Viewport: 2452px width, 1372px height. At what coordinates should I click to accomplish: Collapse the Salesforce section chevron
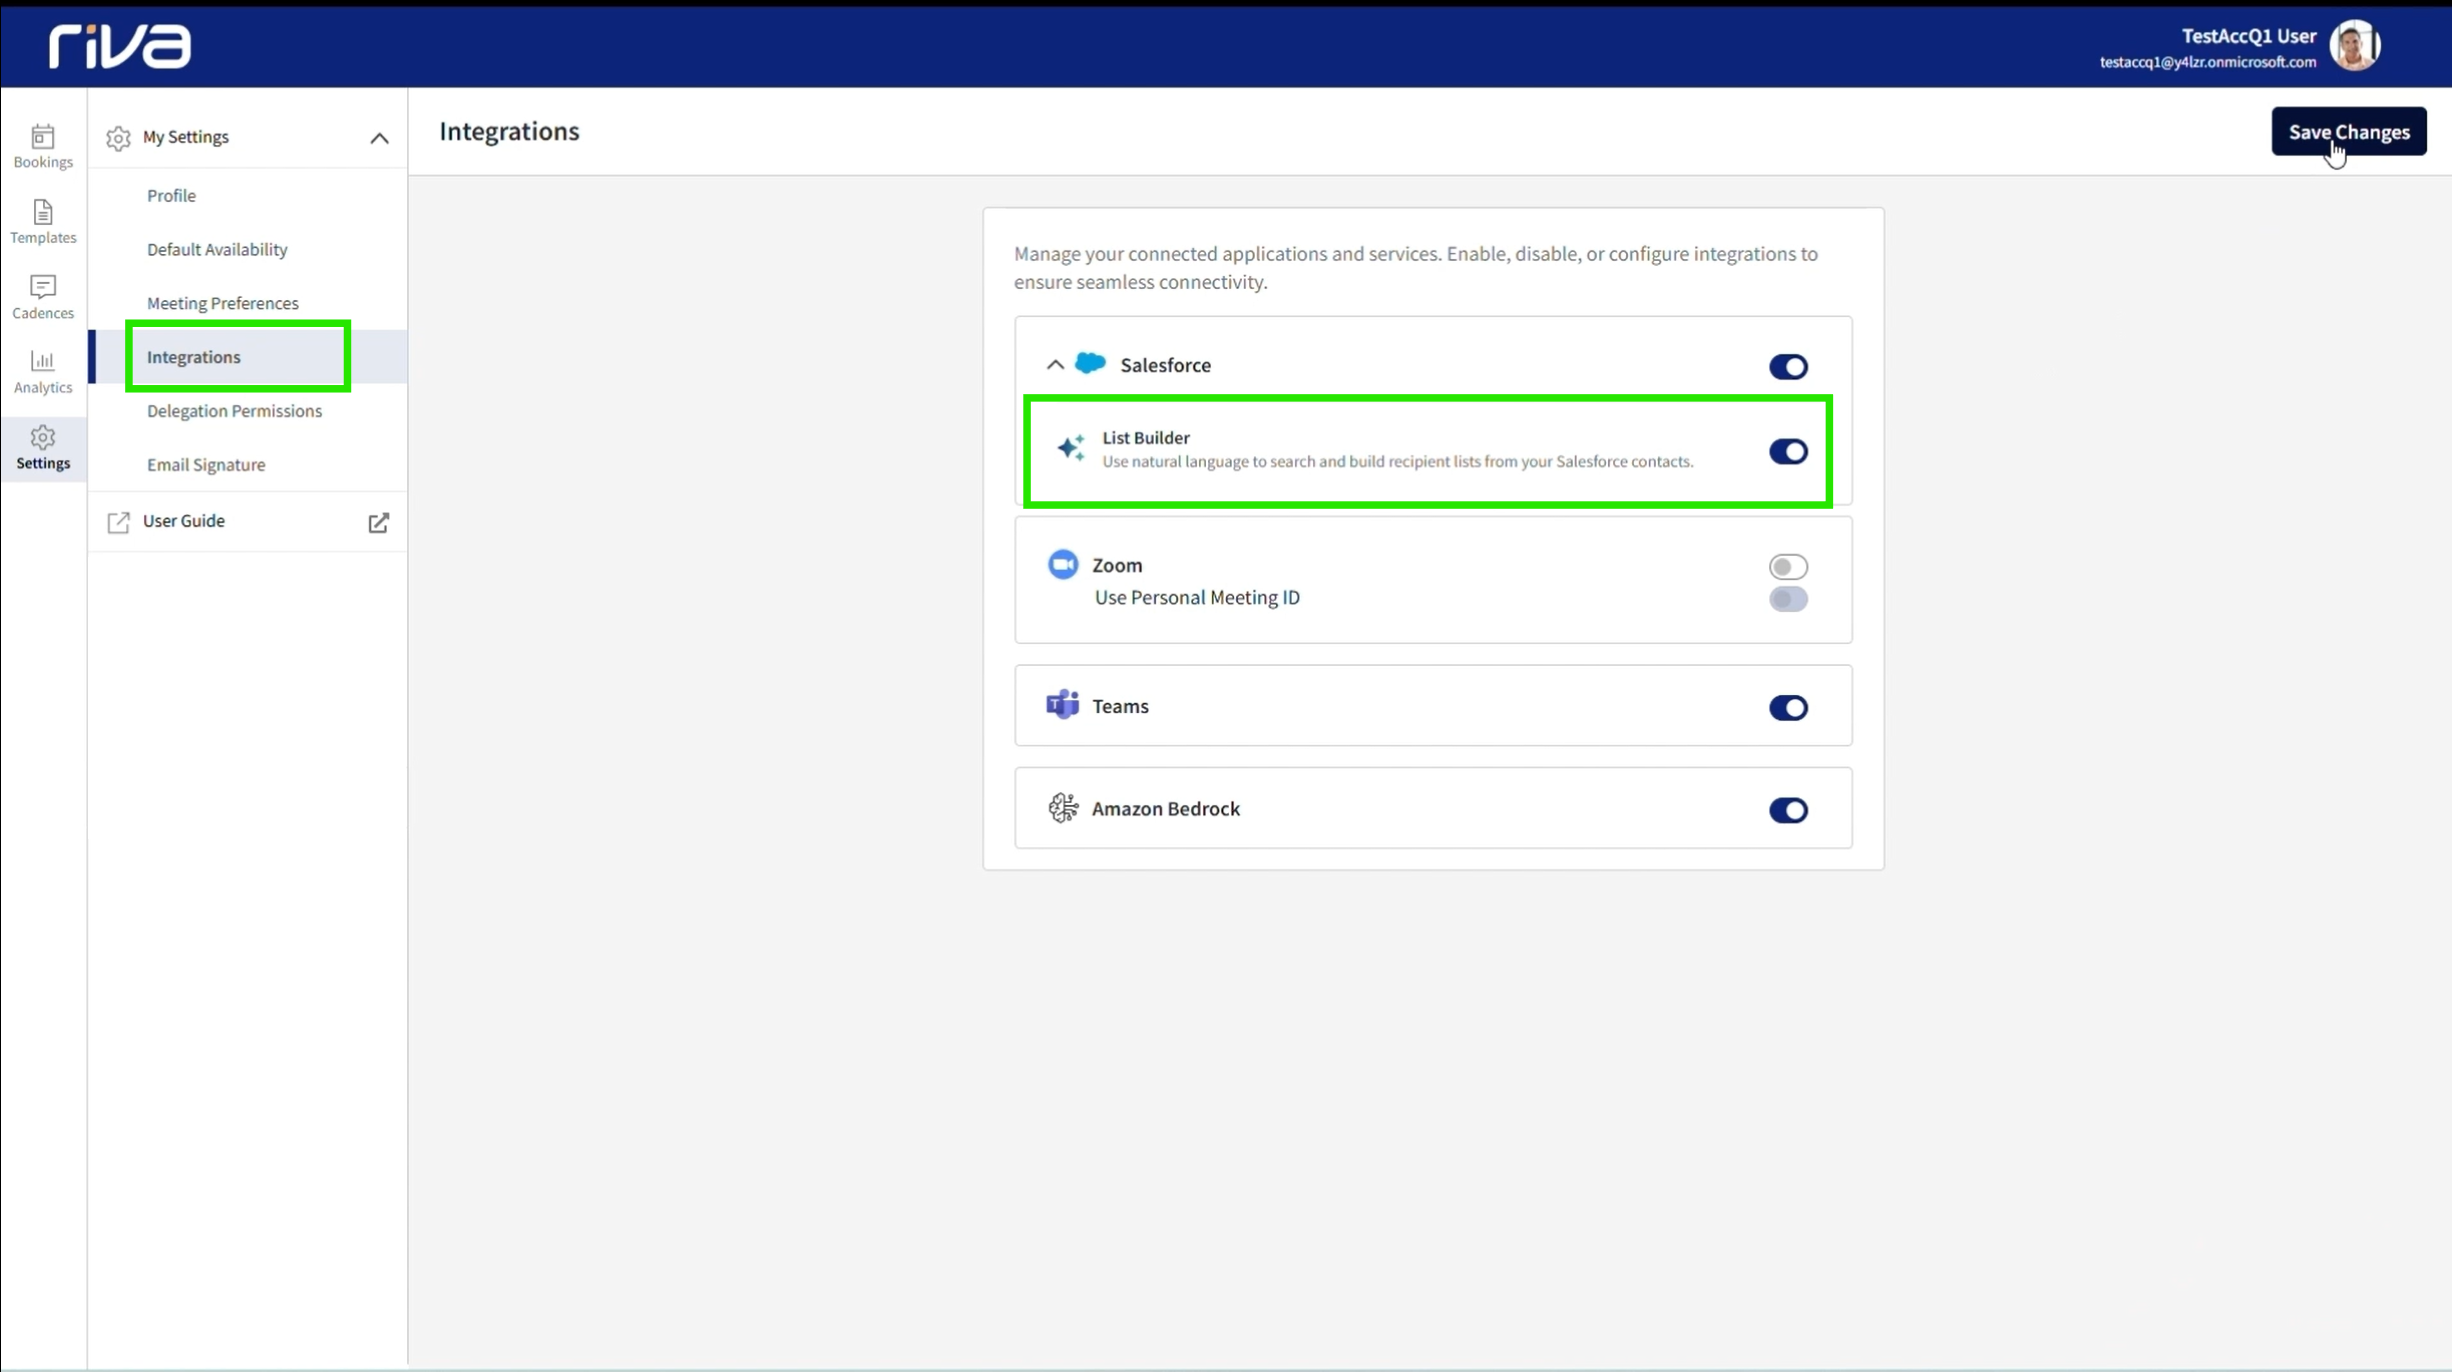(1055, 365)
